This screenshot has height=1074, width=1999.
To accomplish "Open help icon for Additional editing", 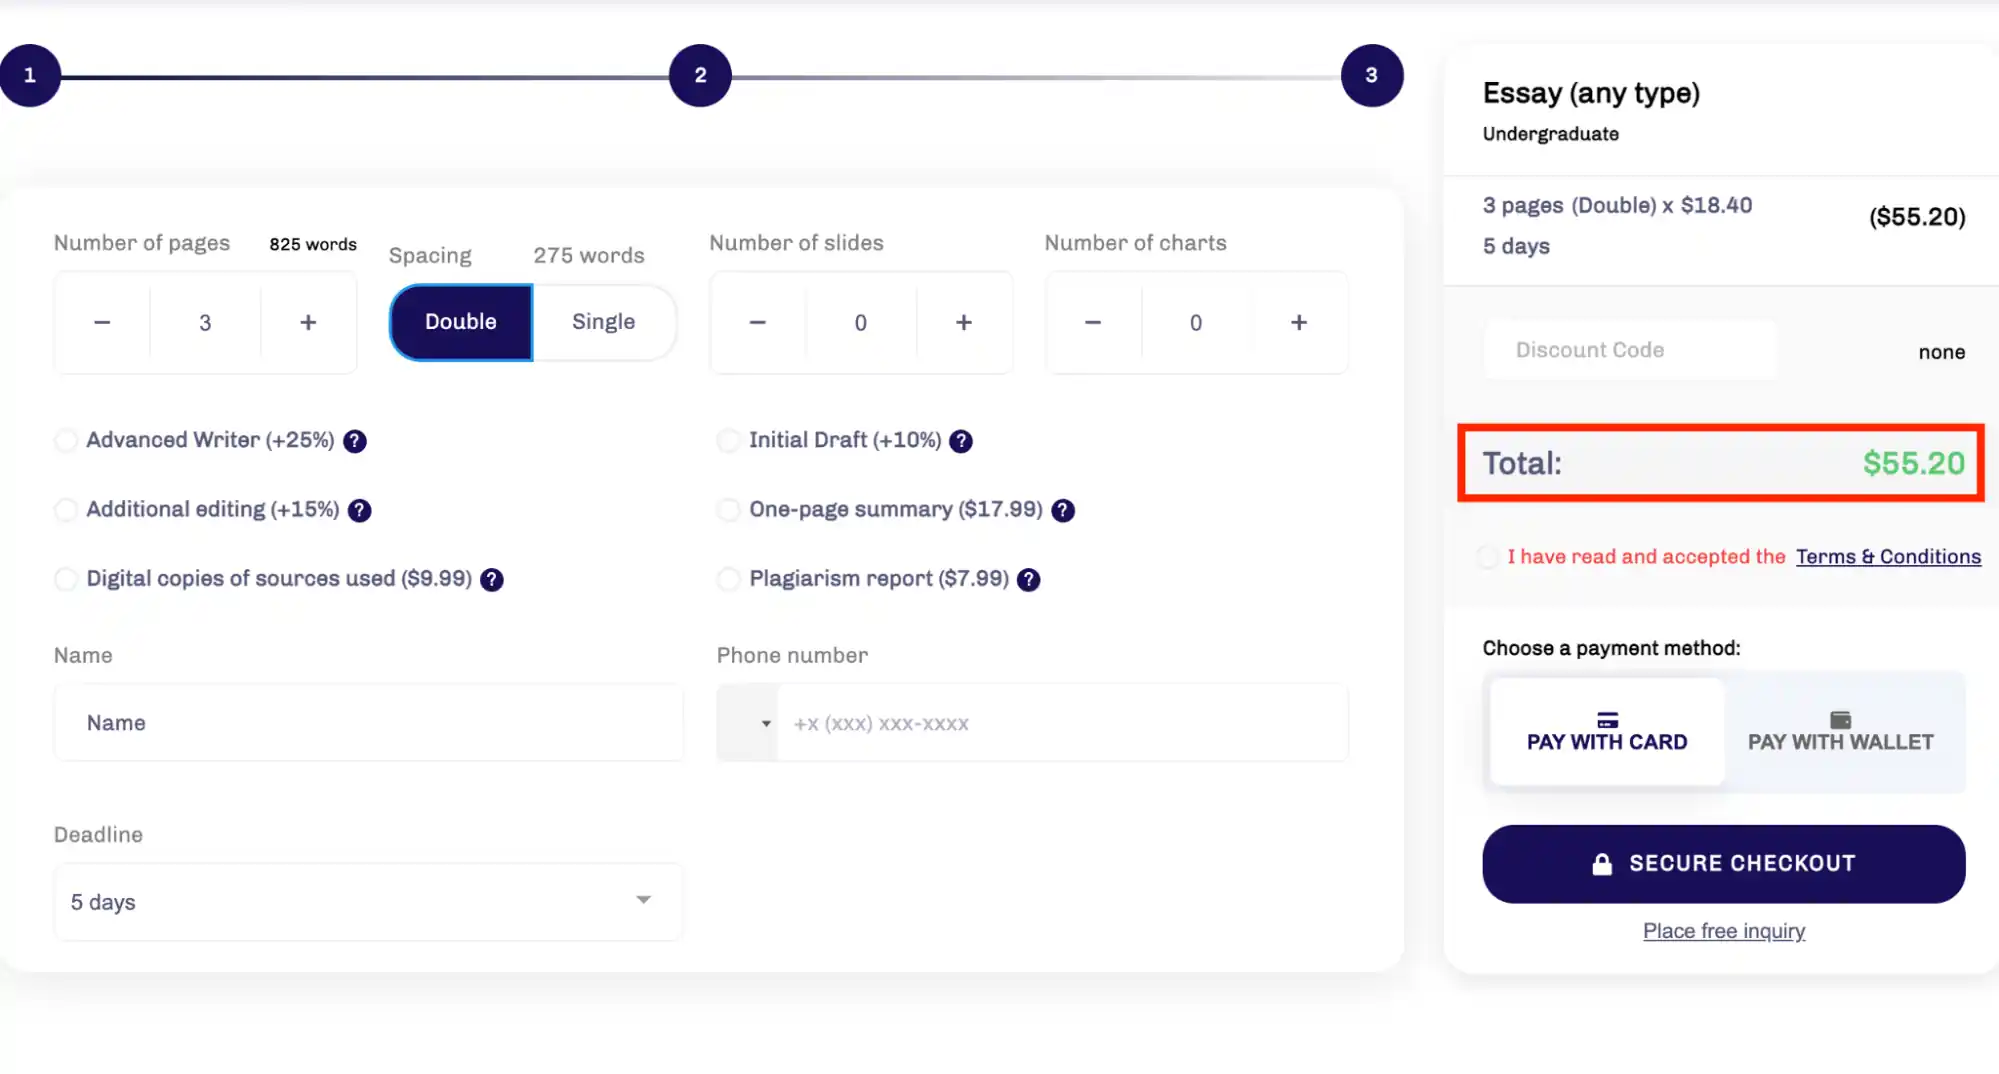I will [359, 510].
